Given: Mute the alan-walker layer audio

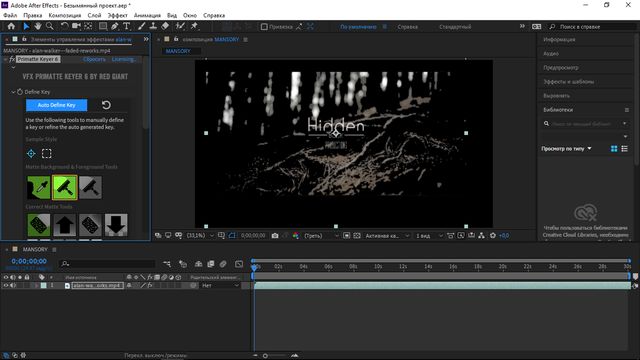Looking at the screenshot, I should click(x=13, y=285).
